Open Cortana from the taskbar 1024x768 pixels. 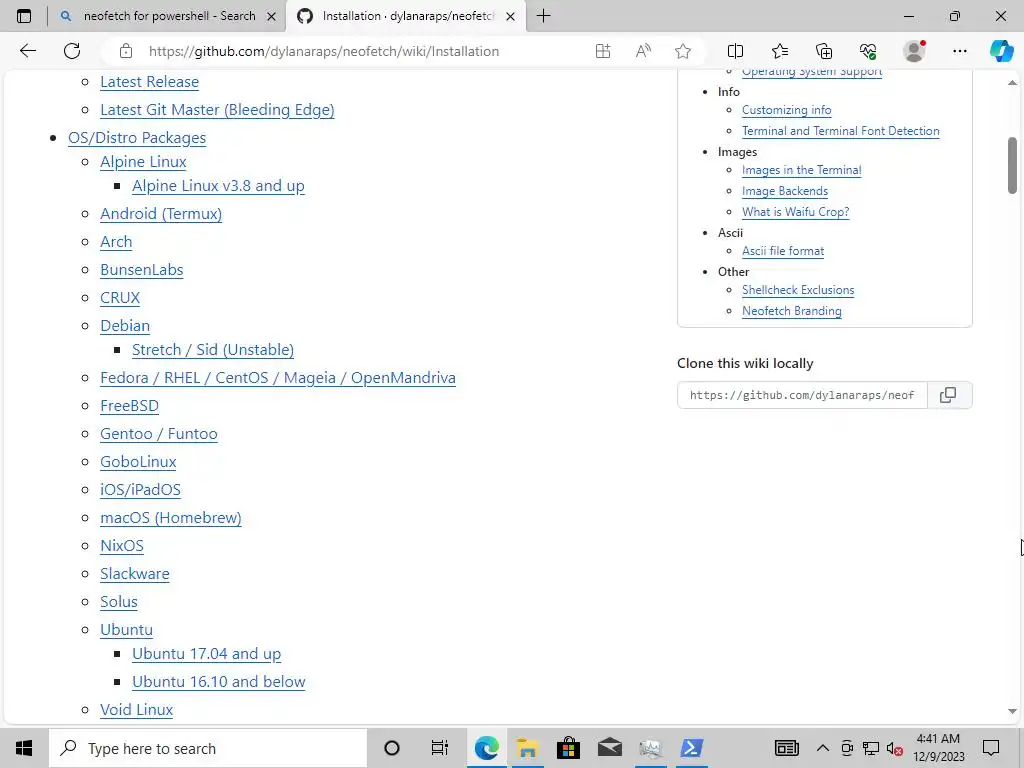pos(392,748)
